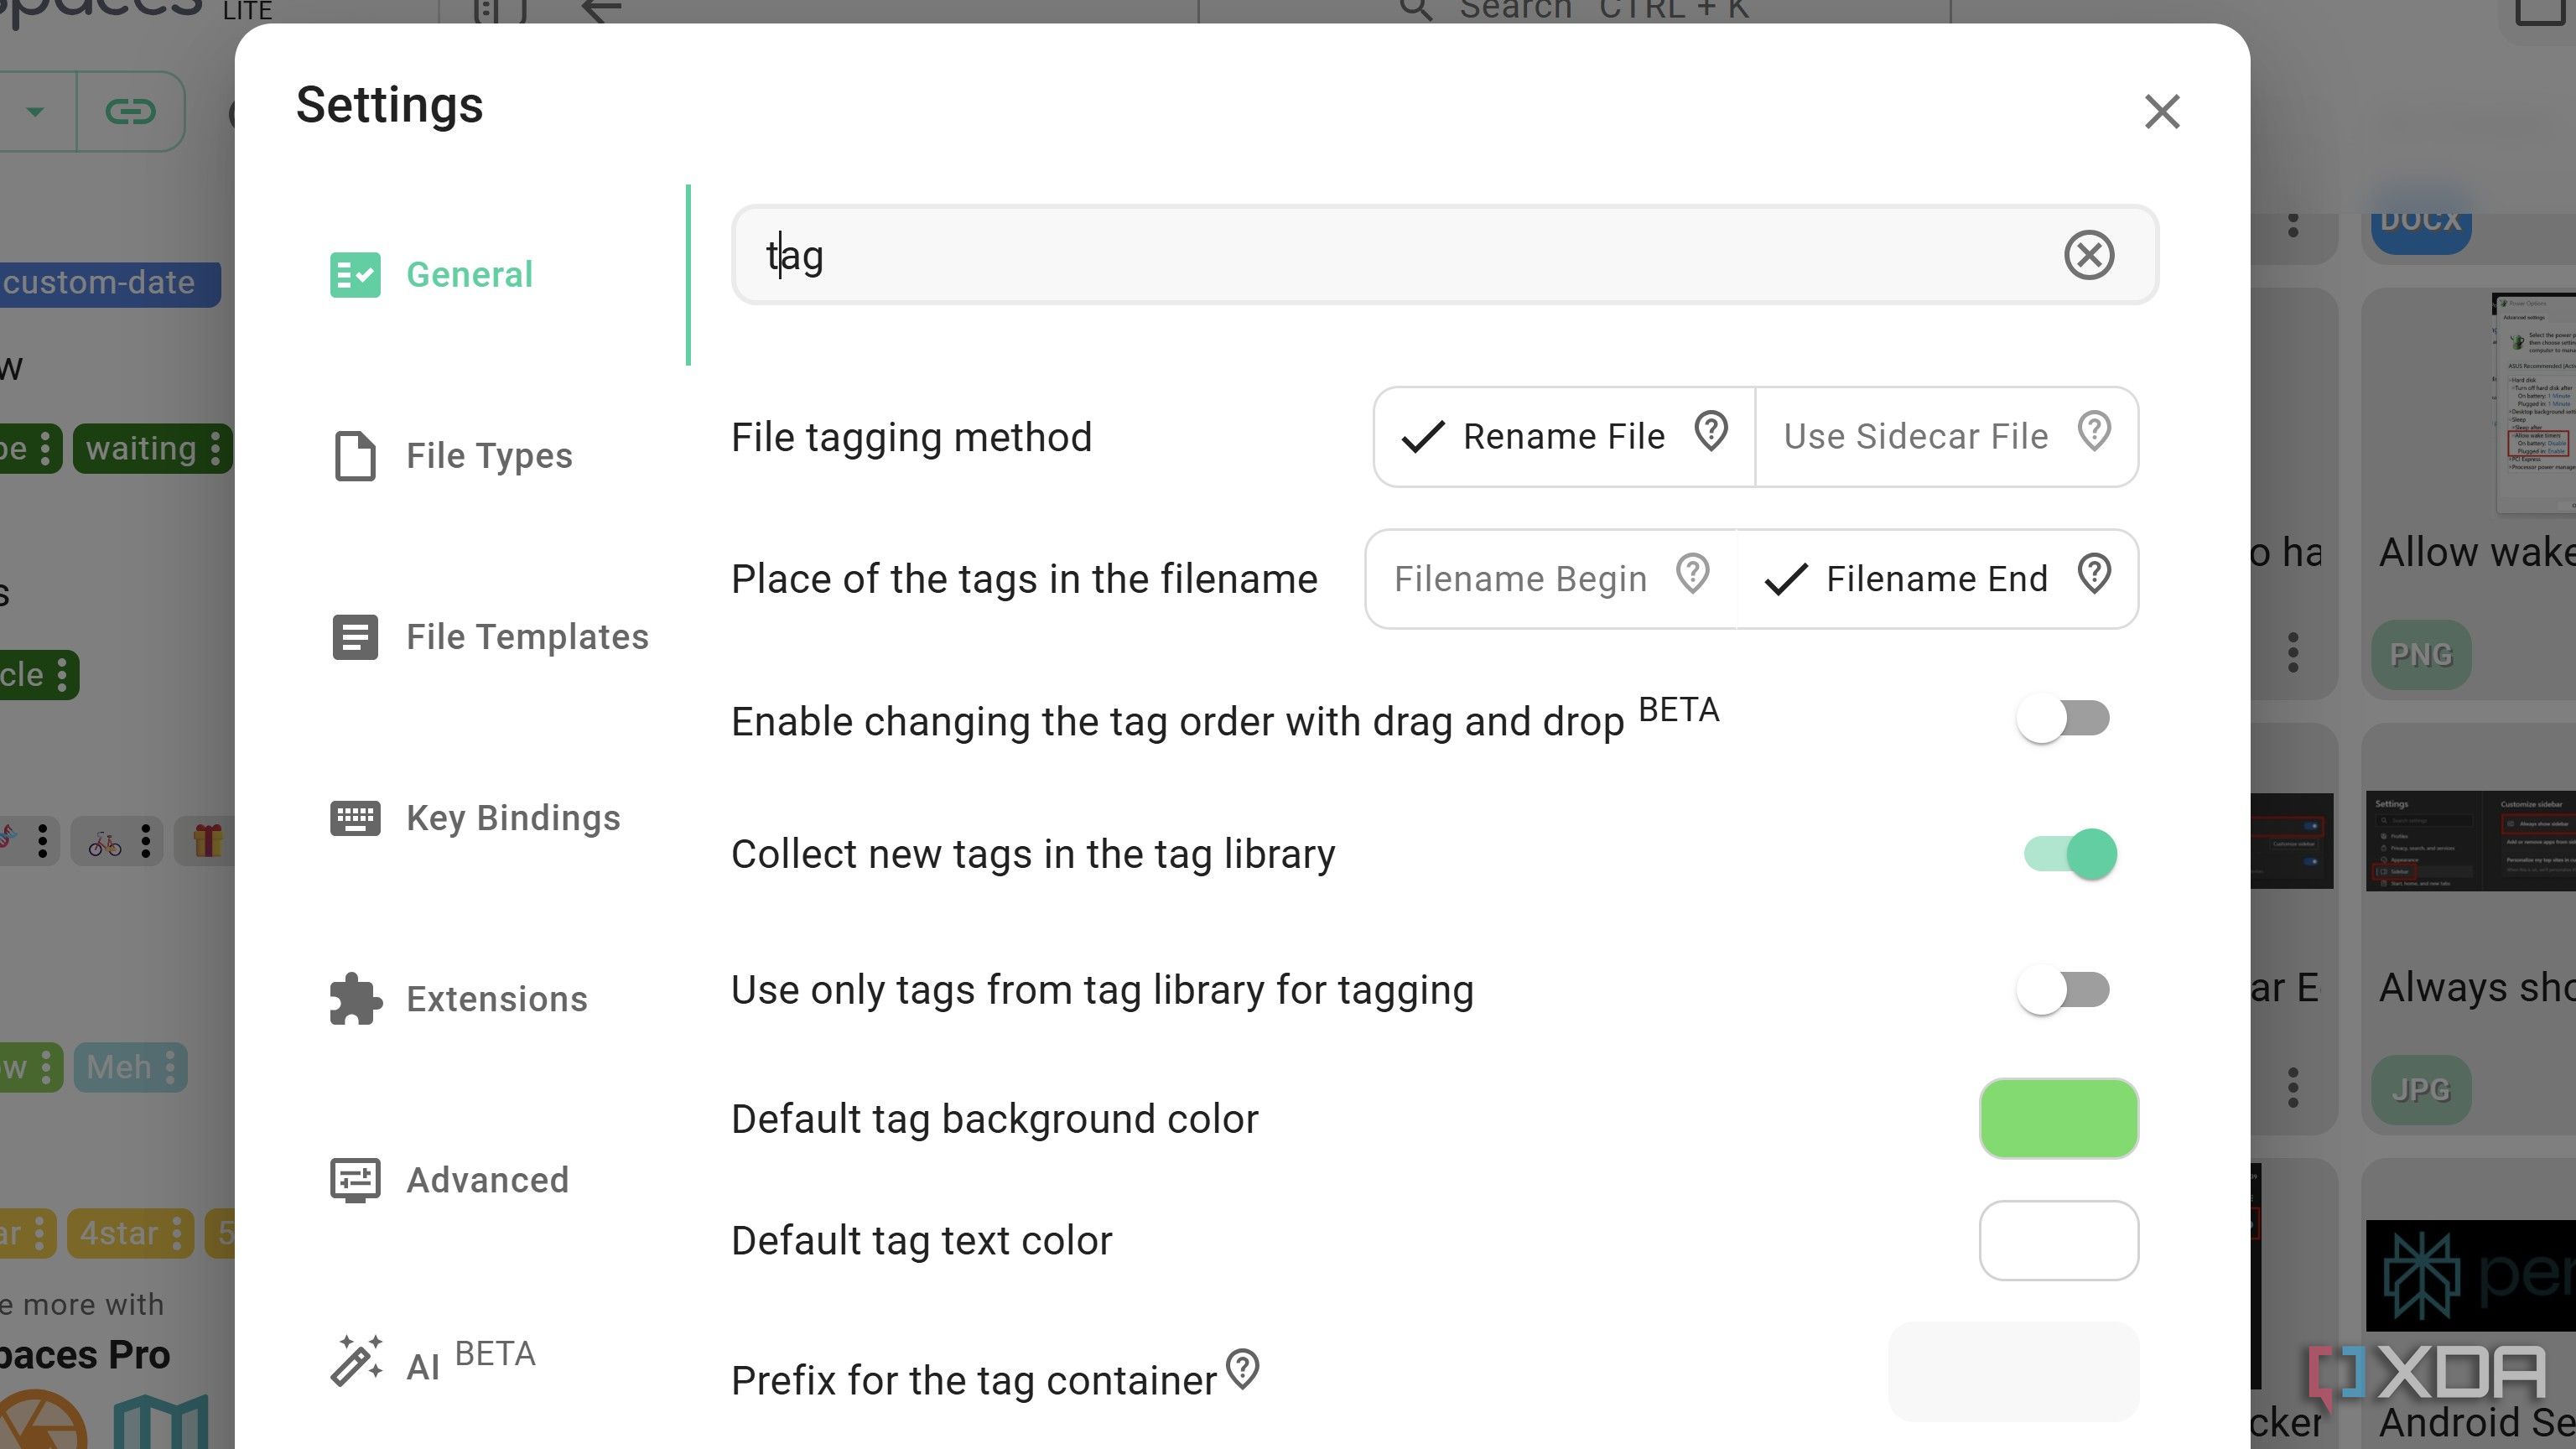The width and height of the screenshot is (2576, 1449).
Task: Open dropdown arrow in background toolbar
Action: [x=35, y=111]
